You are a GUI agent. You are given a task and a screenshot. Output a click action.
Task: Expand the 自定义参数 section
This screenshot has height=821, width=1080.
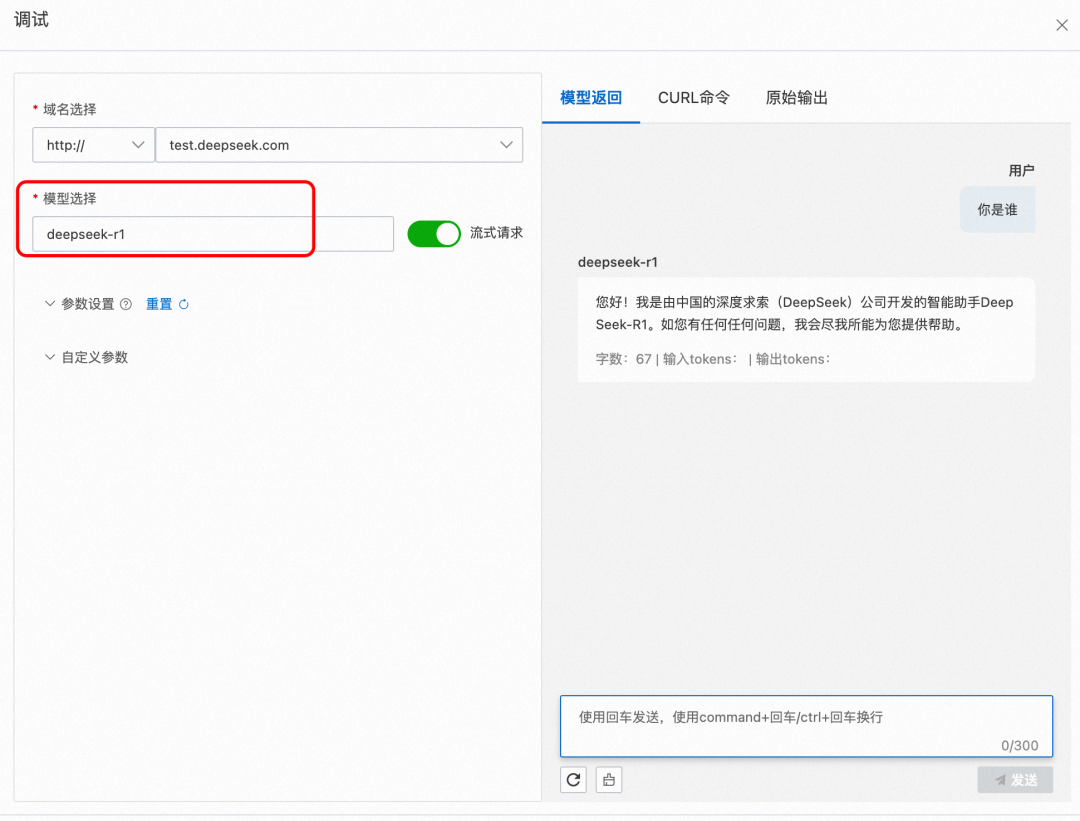point(50,356)
